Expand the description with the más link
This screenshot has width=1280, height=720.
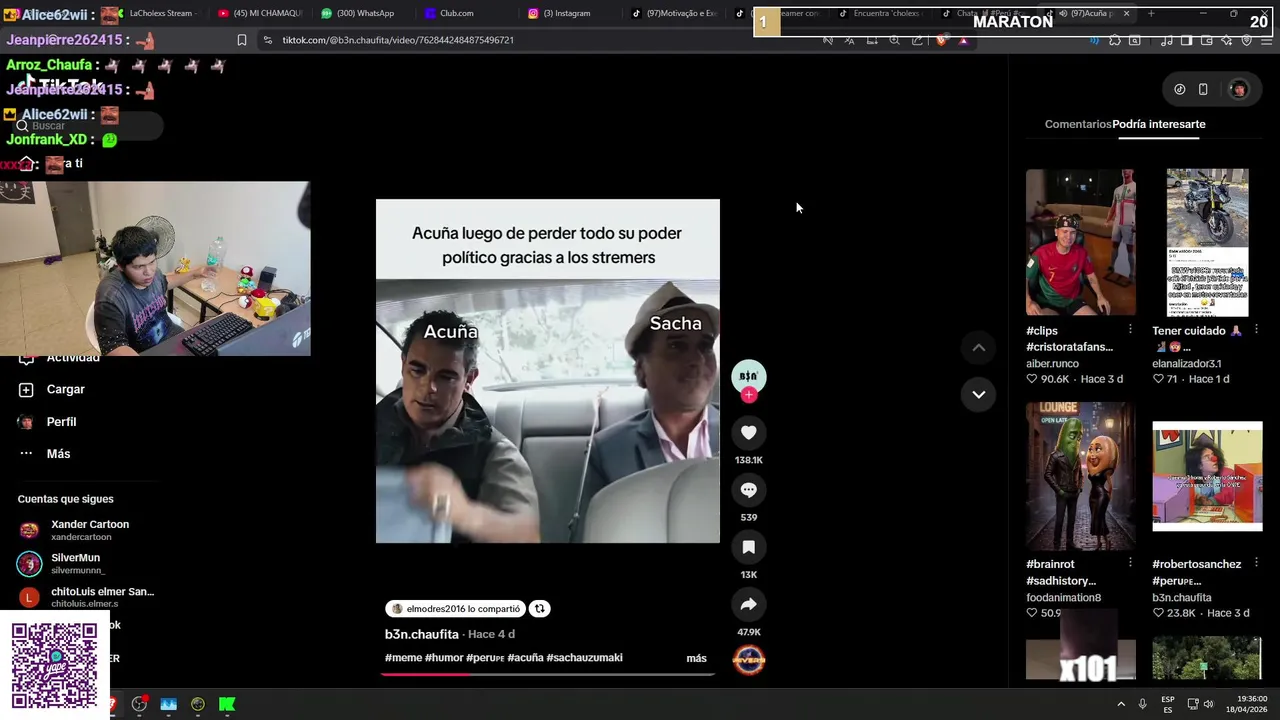(696, 658)
